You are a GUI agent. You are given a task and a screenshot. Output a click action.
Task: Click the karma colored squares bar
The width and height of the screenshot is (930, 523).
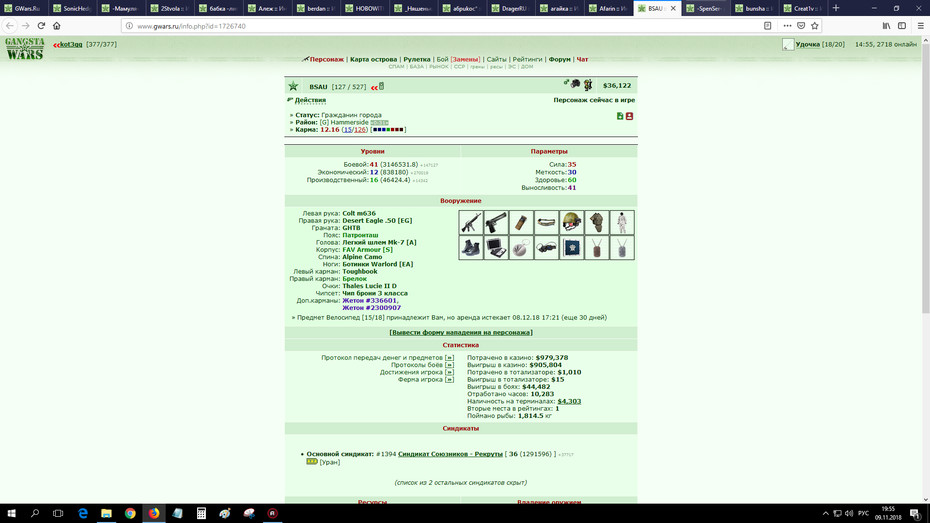tap(388, 129)
